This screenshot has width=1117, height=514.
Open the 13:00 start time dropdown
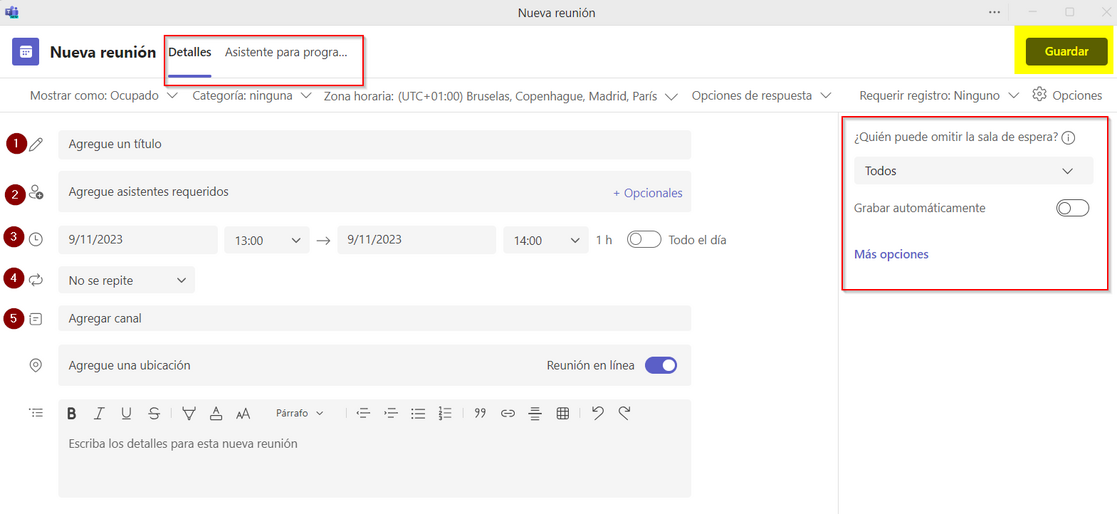[x=267, y=240]
